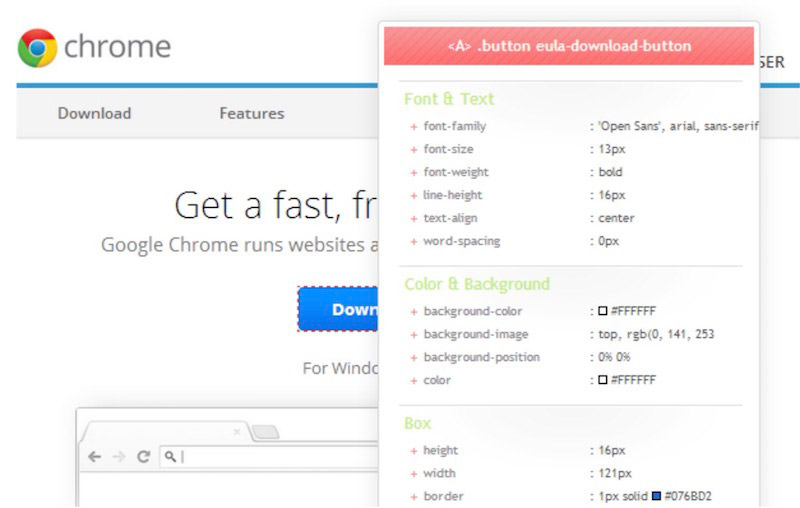Click the back arrow in browser mockup
This screenshot has height=508, width=800.
[x=94, y=456]
